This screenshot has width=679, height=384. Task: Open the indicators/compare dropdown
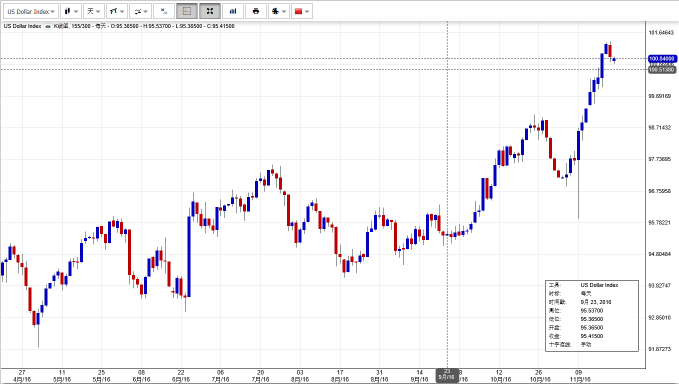click(140, 11)
